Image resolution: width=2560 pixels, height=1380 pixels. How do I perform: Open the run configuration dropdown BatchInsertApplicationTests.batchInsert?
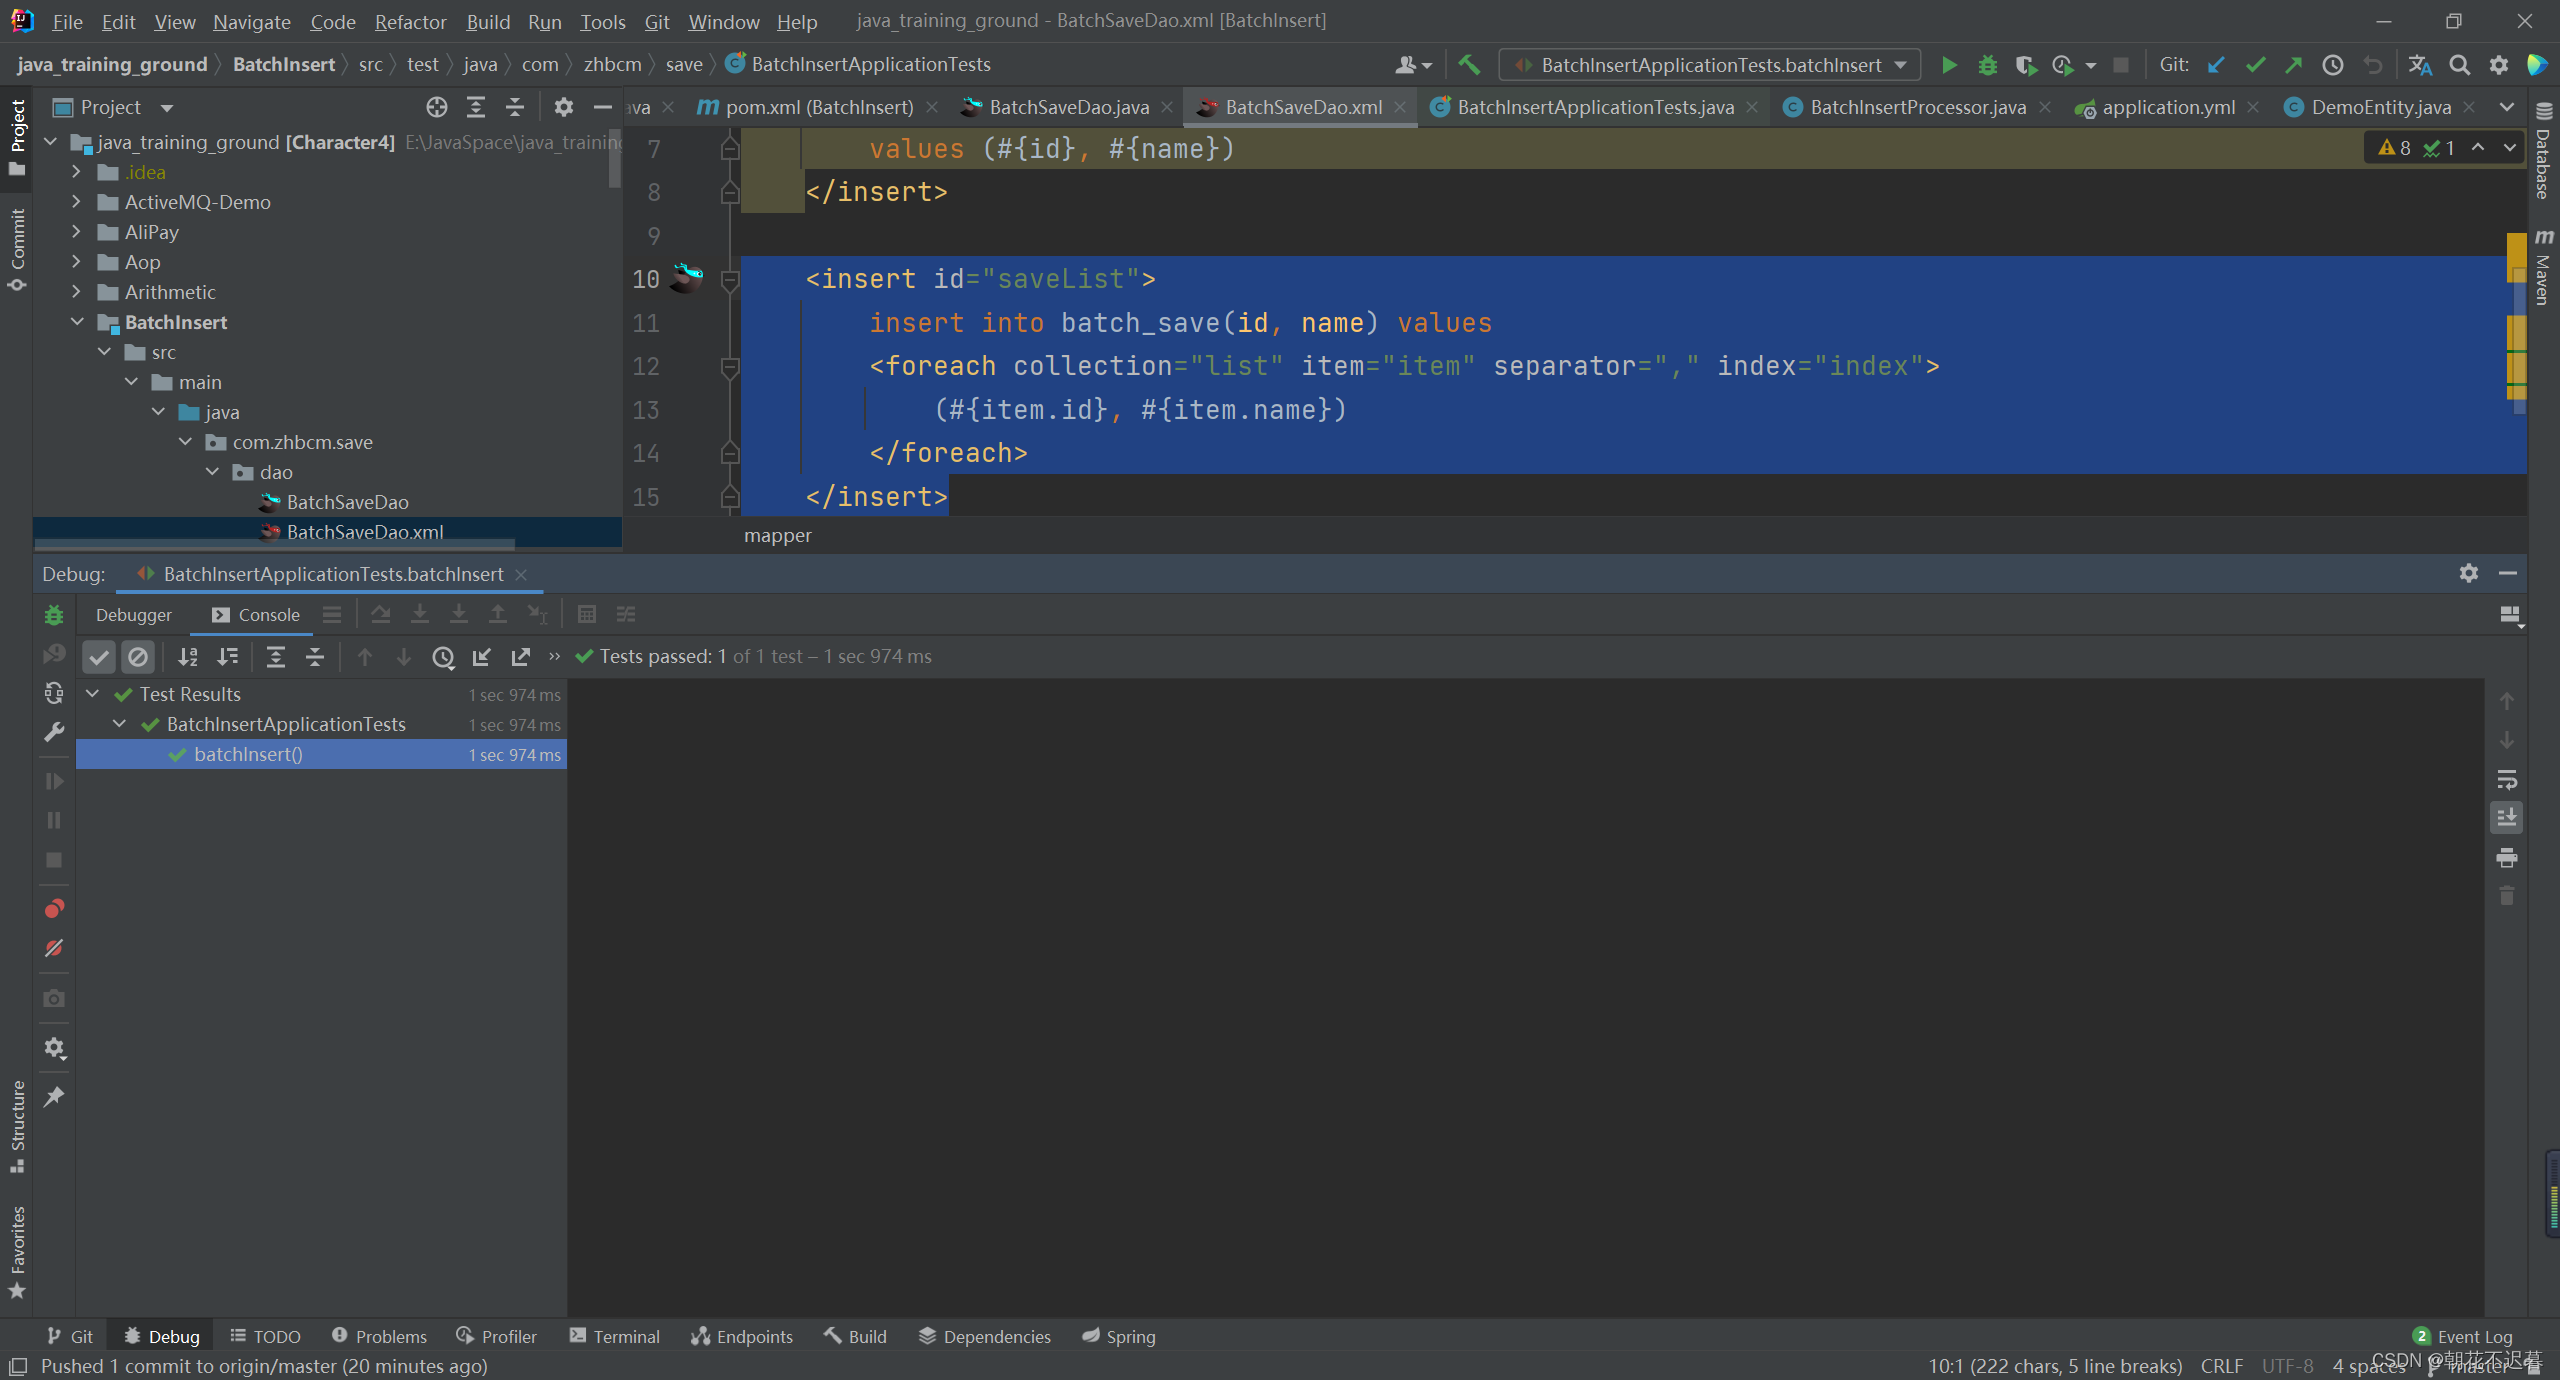[1710, 65]
